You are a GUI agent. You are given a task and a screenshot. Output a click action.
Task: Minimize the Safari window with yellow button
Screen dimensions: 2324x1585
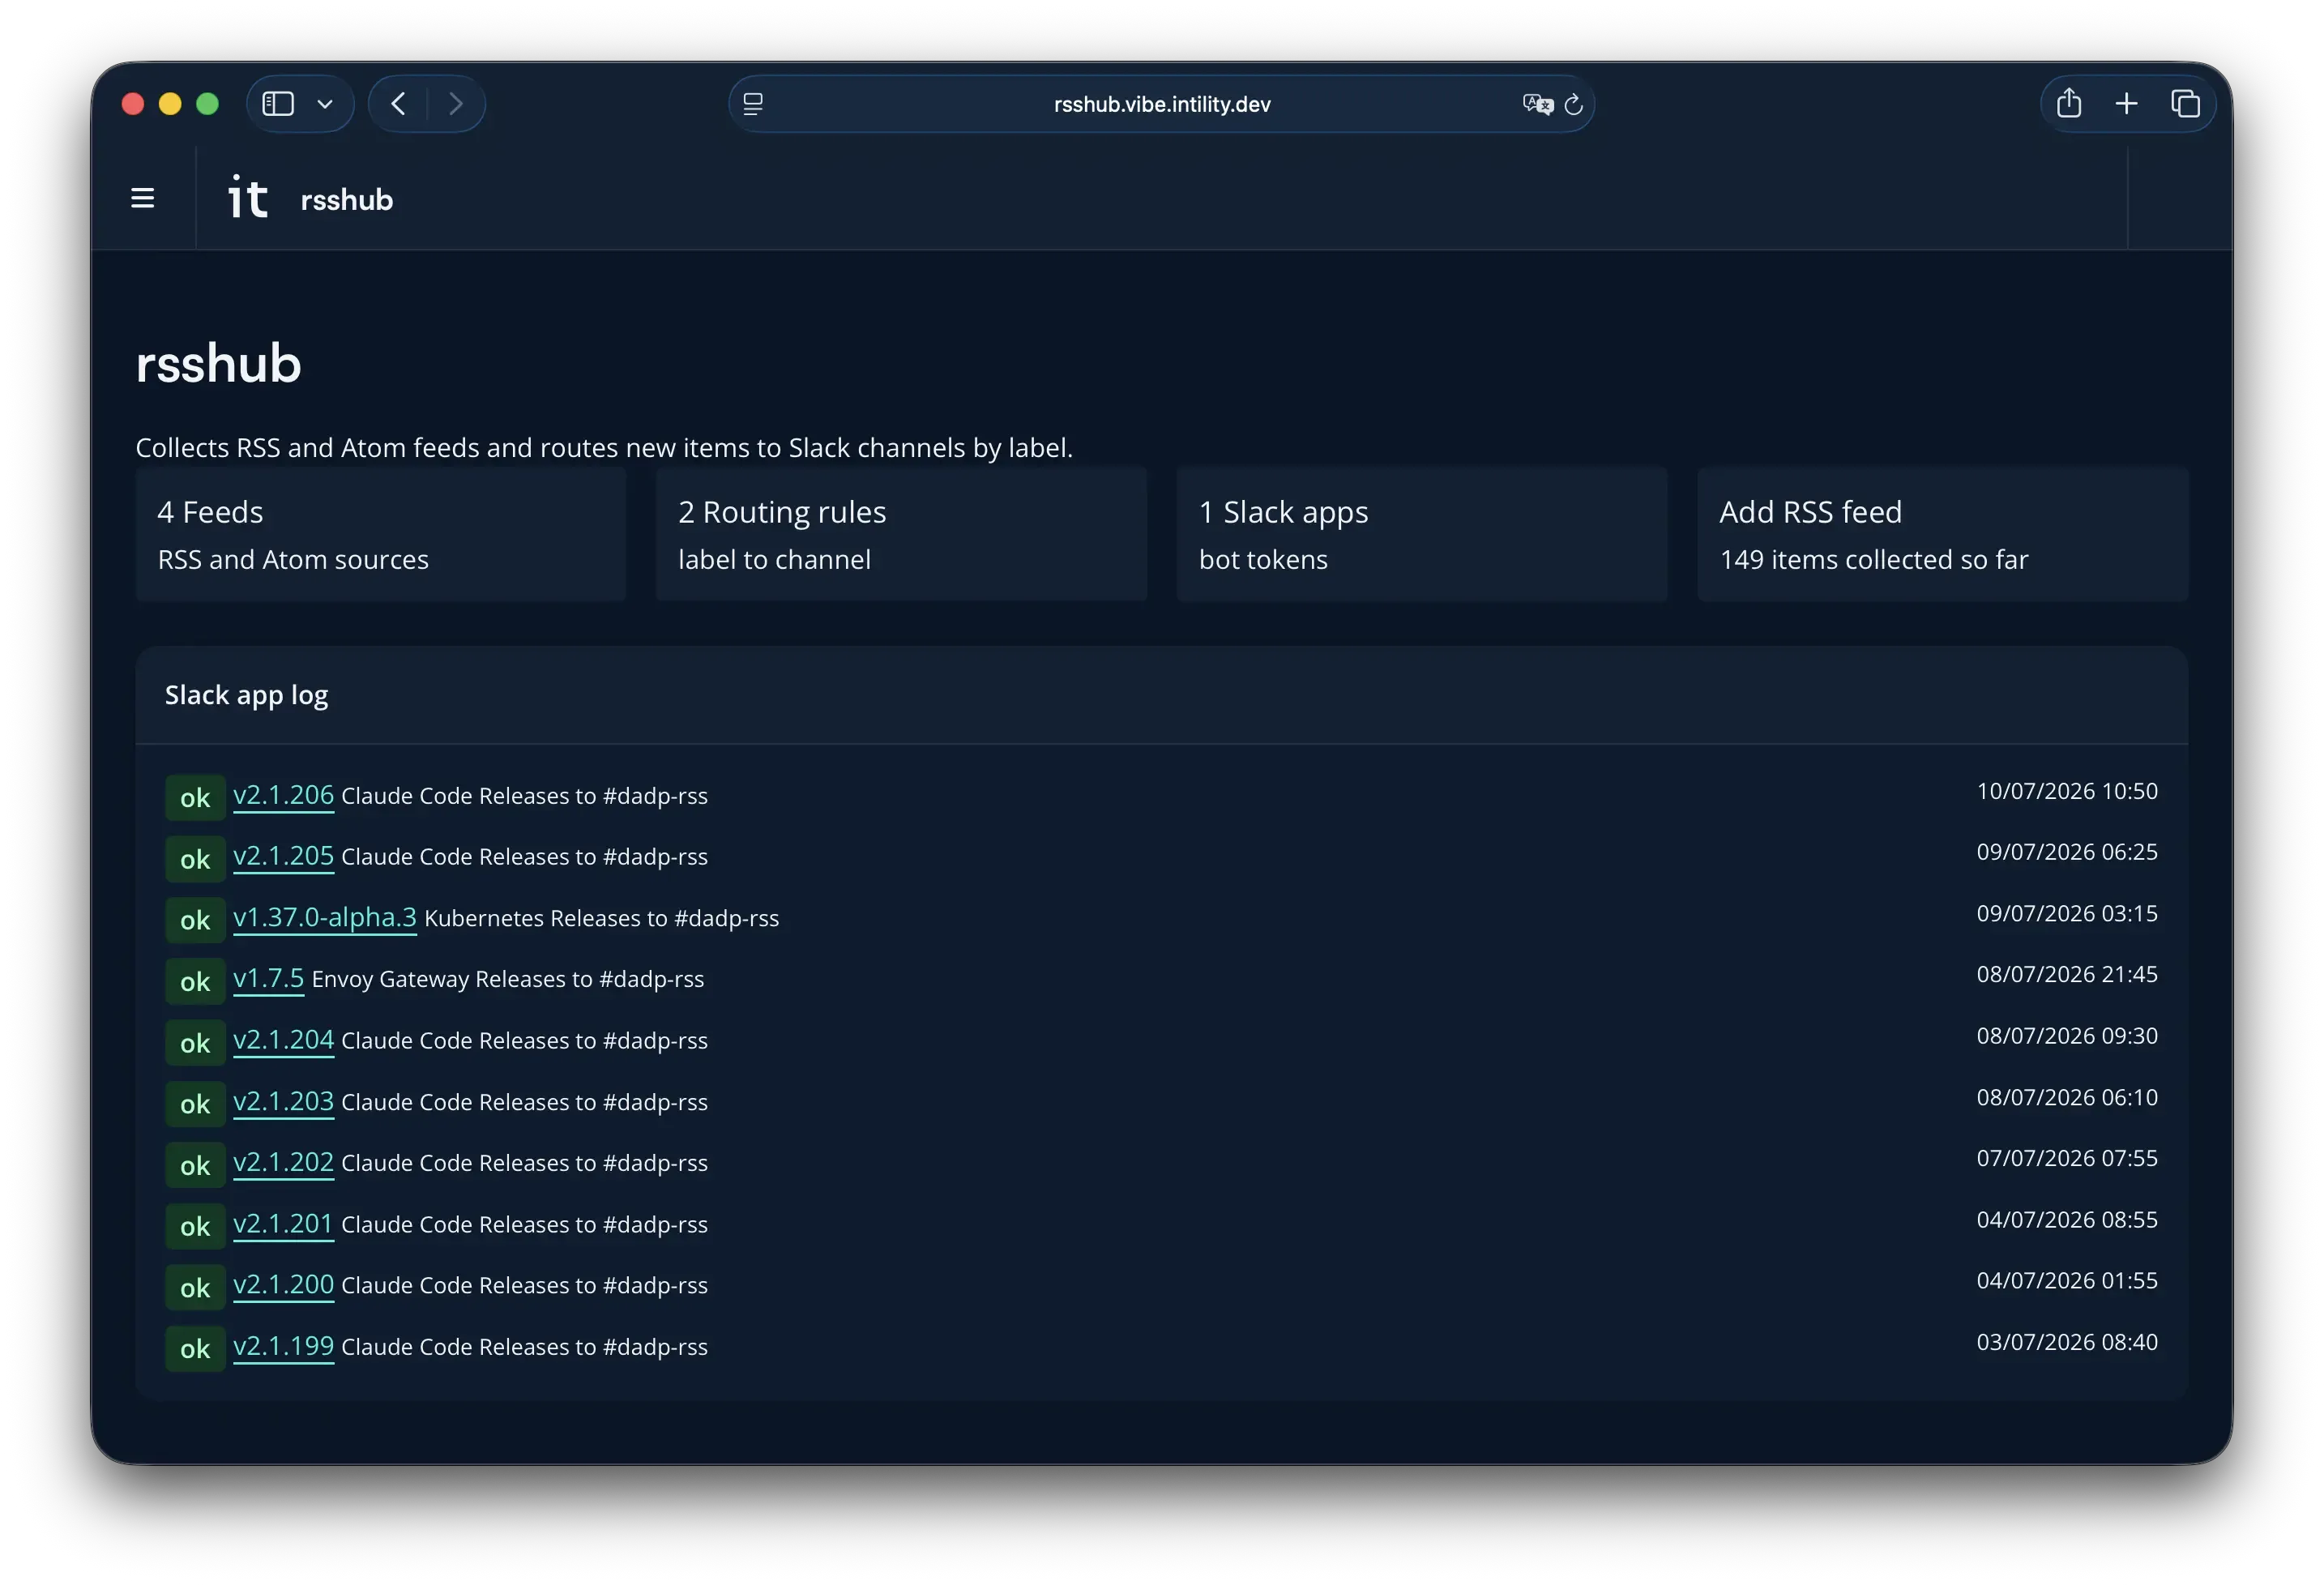(170, 104)
